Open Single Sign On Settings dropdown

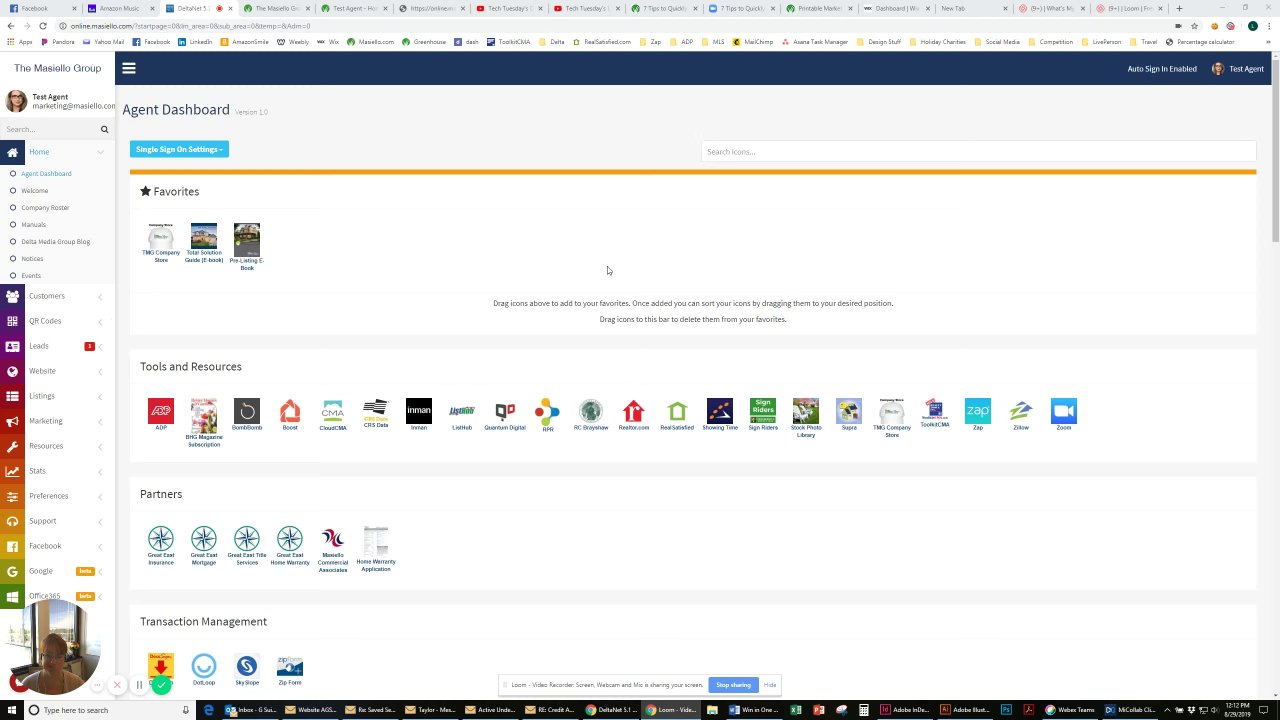[179, 149]
